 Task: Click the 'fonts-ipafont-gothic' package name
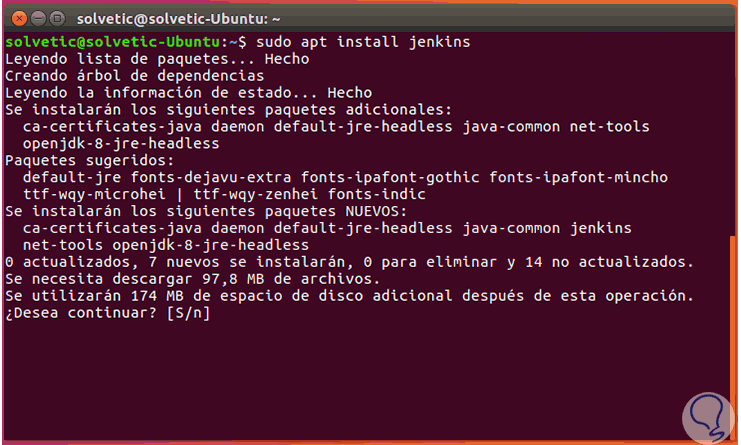point(390,178)
